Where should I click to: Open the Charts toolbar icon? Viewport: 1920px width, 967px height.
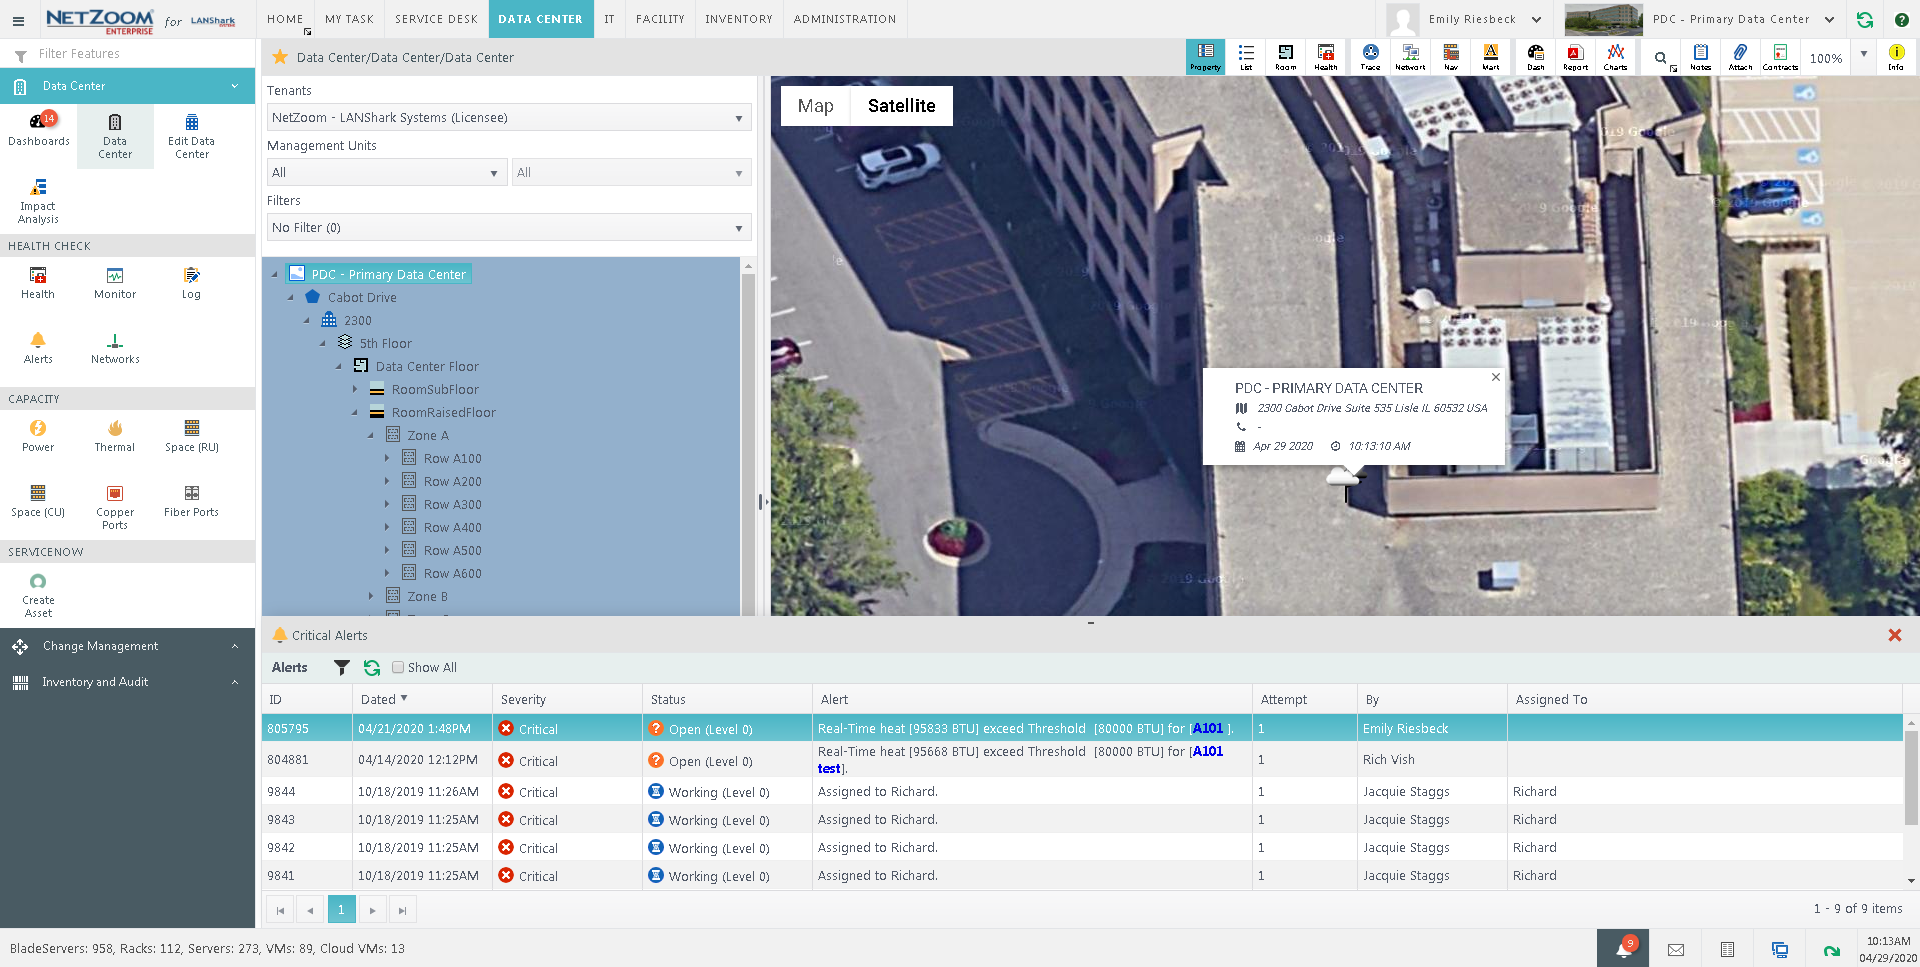[1615, 57]
